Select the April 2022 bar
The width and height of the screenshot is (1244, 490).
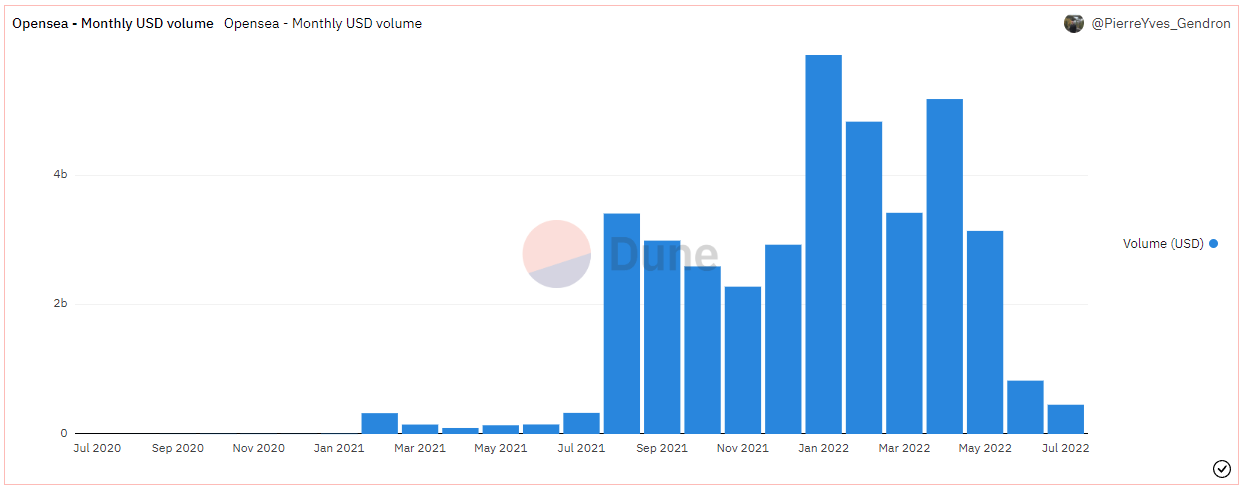click(944, 266)
